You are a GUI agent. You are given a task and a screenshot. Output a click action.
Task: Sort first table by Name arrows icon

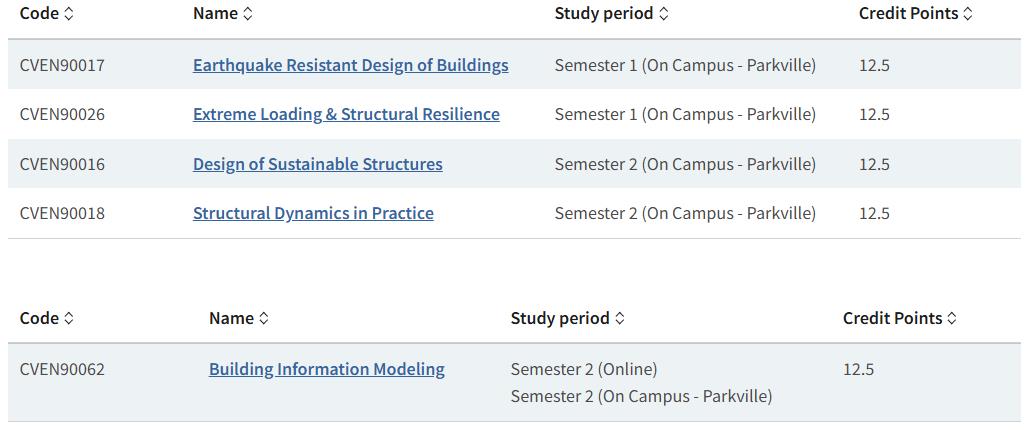click(247, 14)
